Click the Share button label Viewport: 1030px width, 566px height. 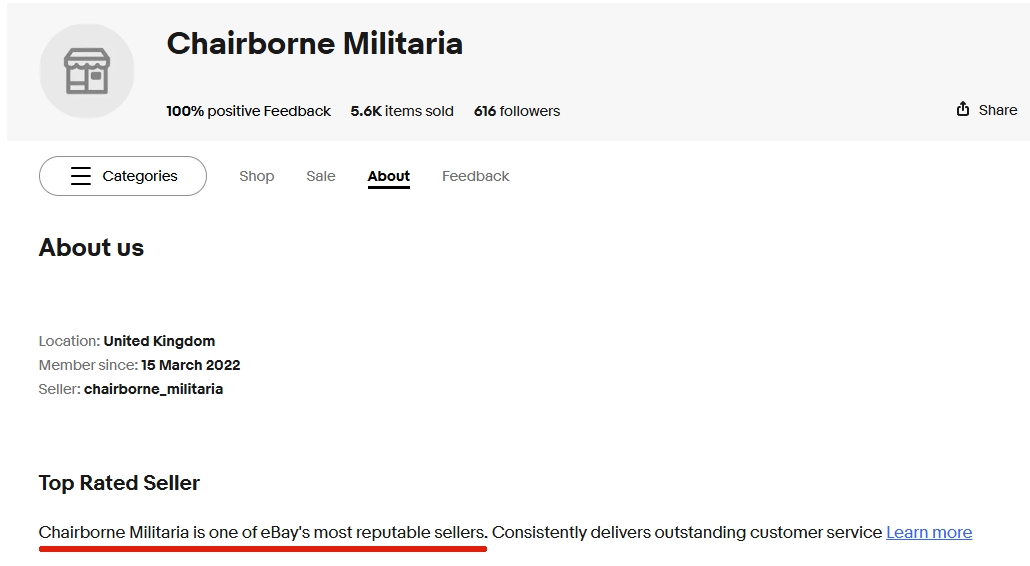point(997,110)
